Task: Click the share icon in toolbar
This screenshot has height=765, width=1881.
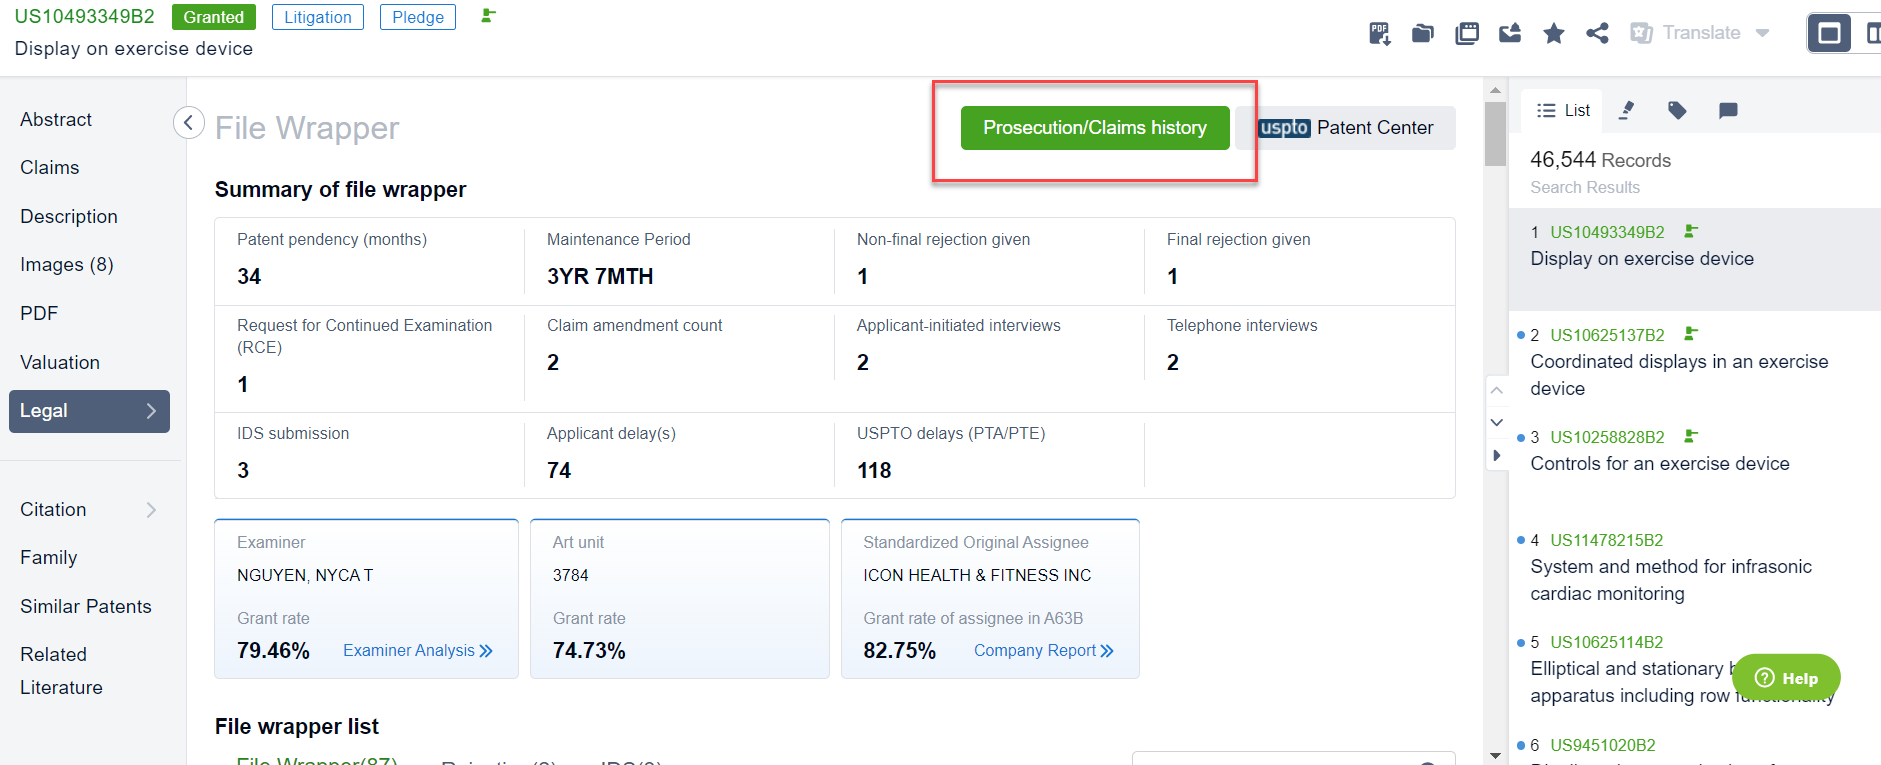Action: pyautogui.click(x=1597, y=34)
